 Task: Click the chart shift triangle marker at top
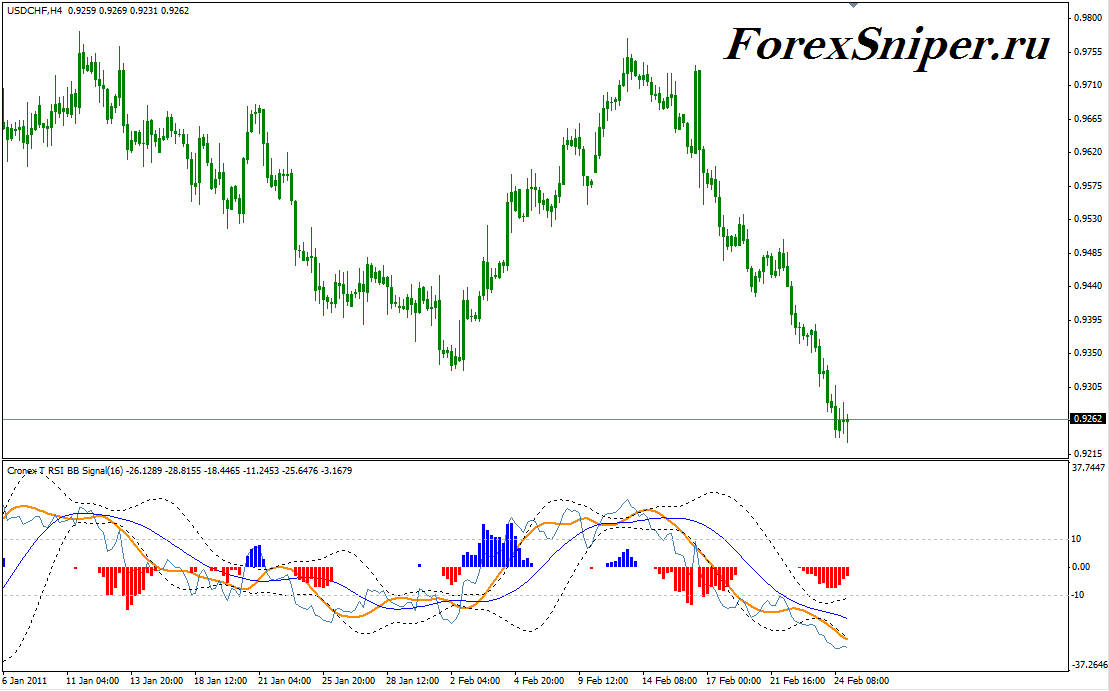point(854,5)
